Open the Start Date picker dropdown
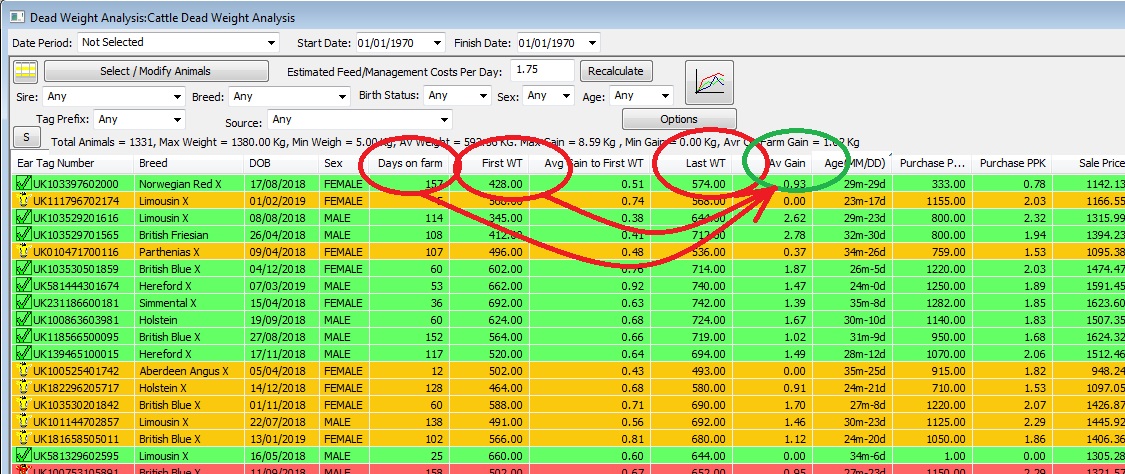Screen dimensions: 1125x474 pyautogui.click(x=438, y=44)
